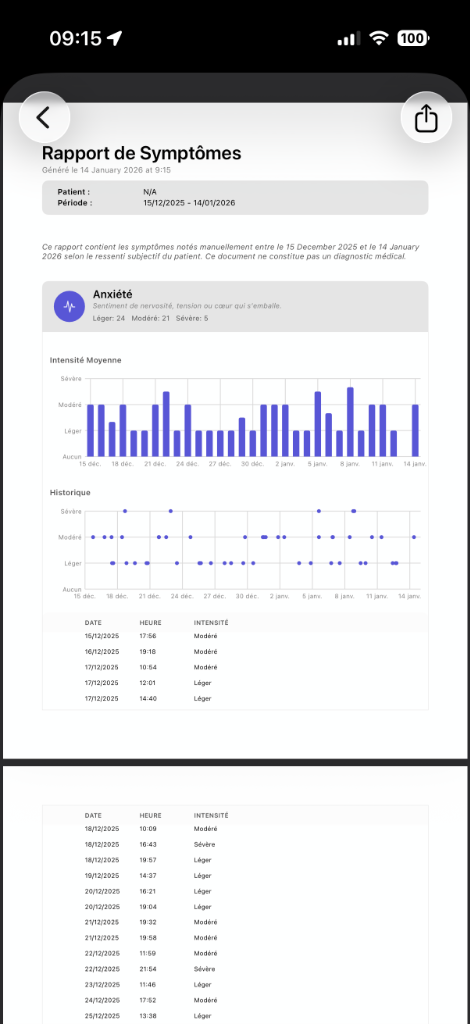The height and width of the screenshot is (1024, 470).
Task: Tap the 23/12/2025 11:46 row
Action: coord(235,984)
